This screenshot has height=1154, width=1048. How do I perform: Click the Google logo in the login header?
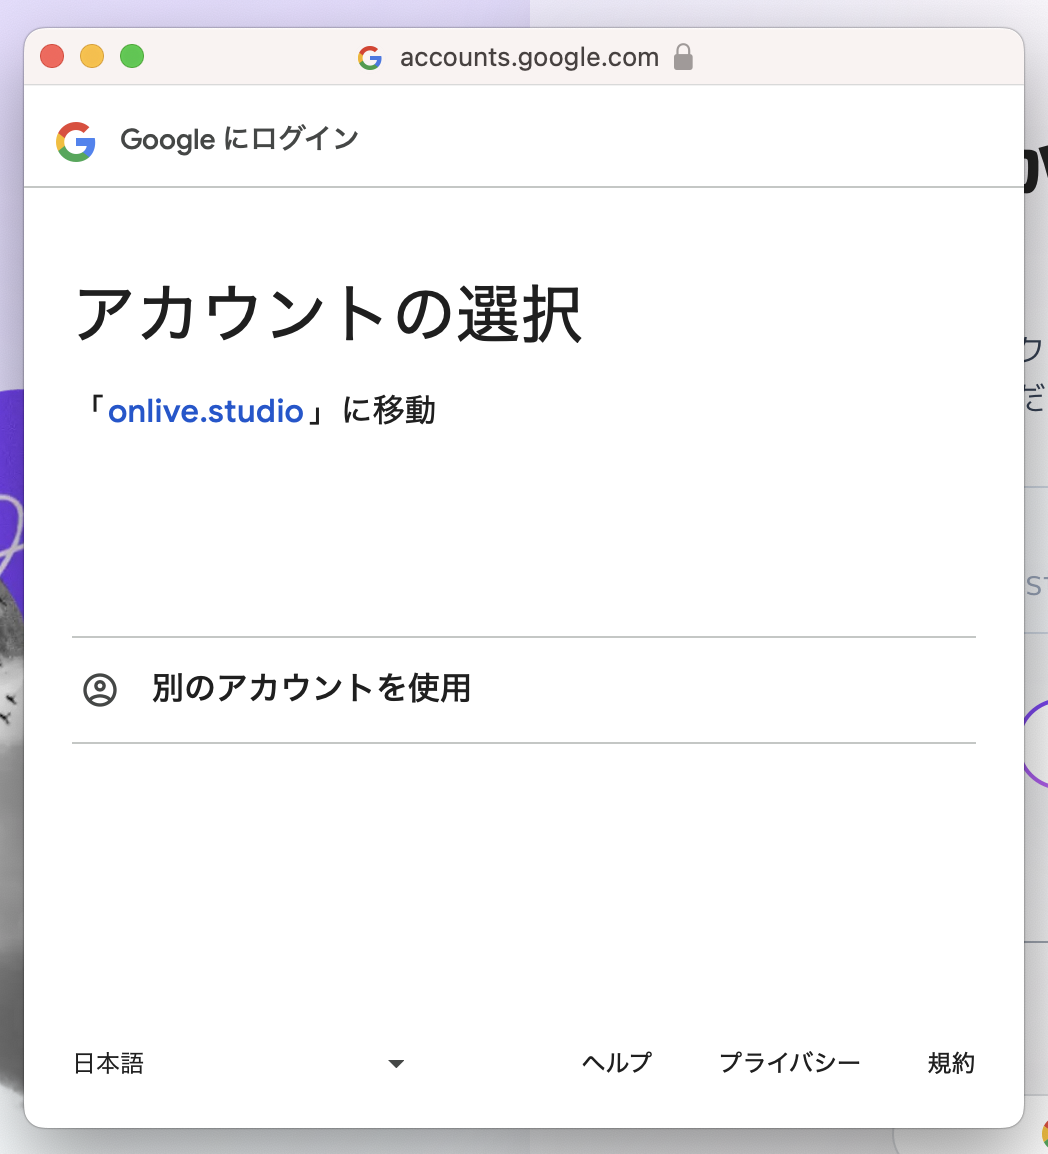pyautogui.click(x=76, y=141)
